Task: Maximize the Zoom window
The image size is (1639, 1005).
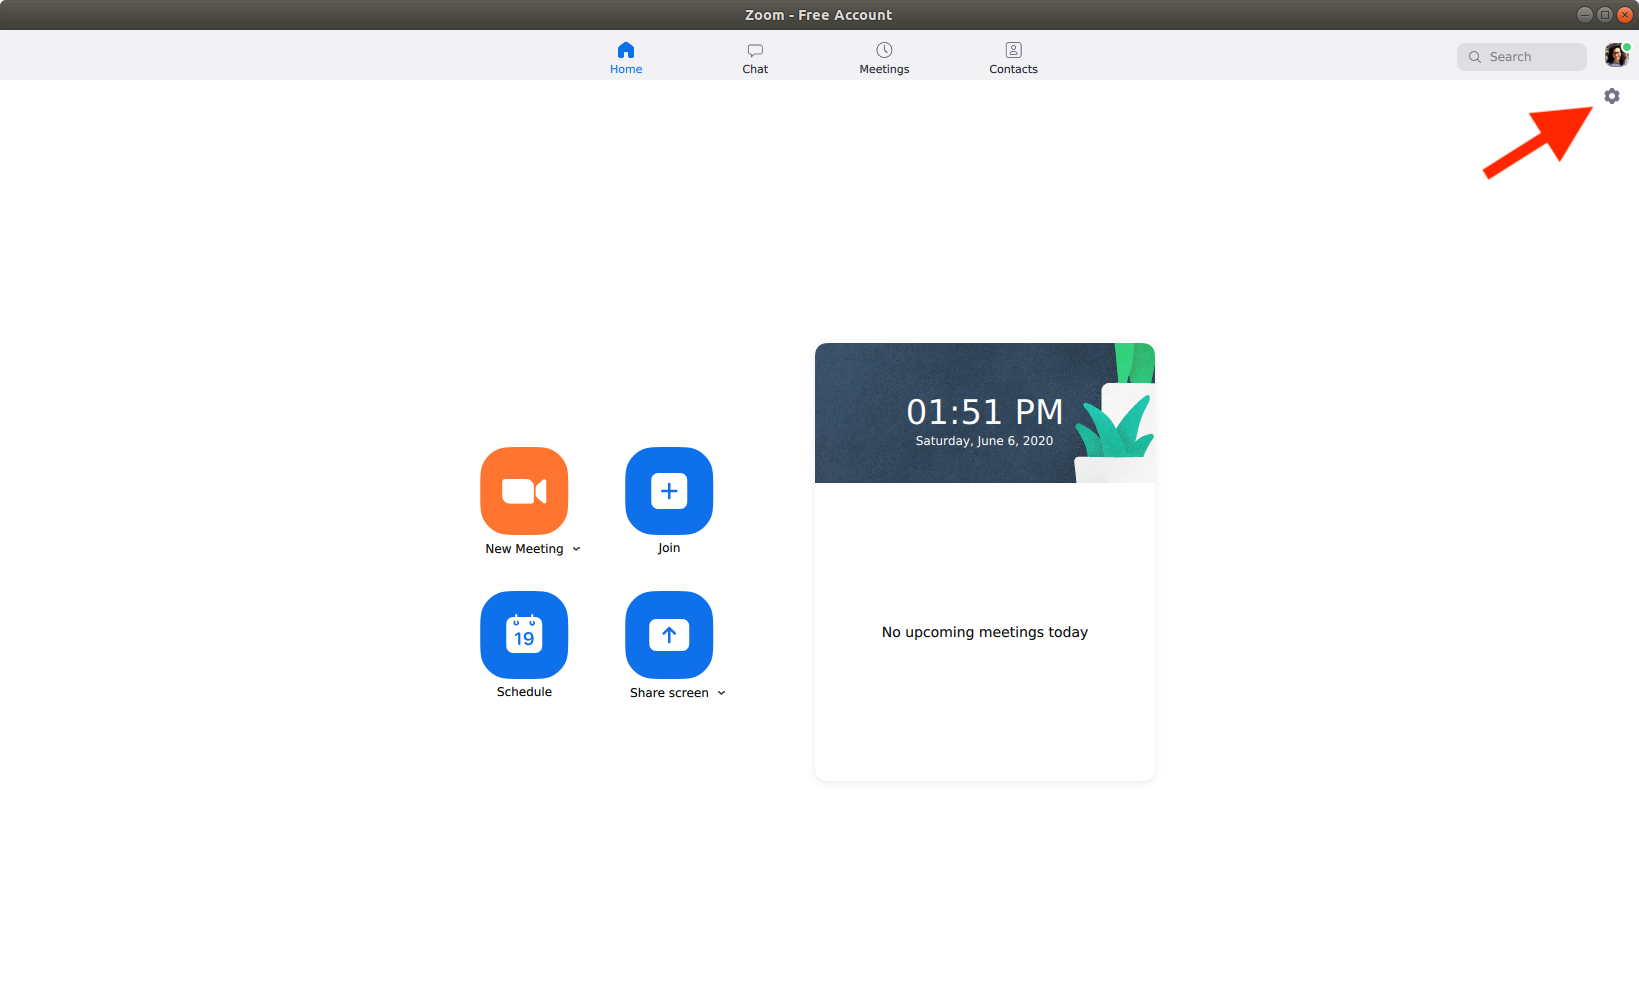Action: [x=1604, y=14]
